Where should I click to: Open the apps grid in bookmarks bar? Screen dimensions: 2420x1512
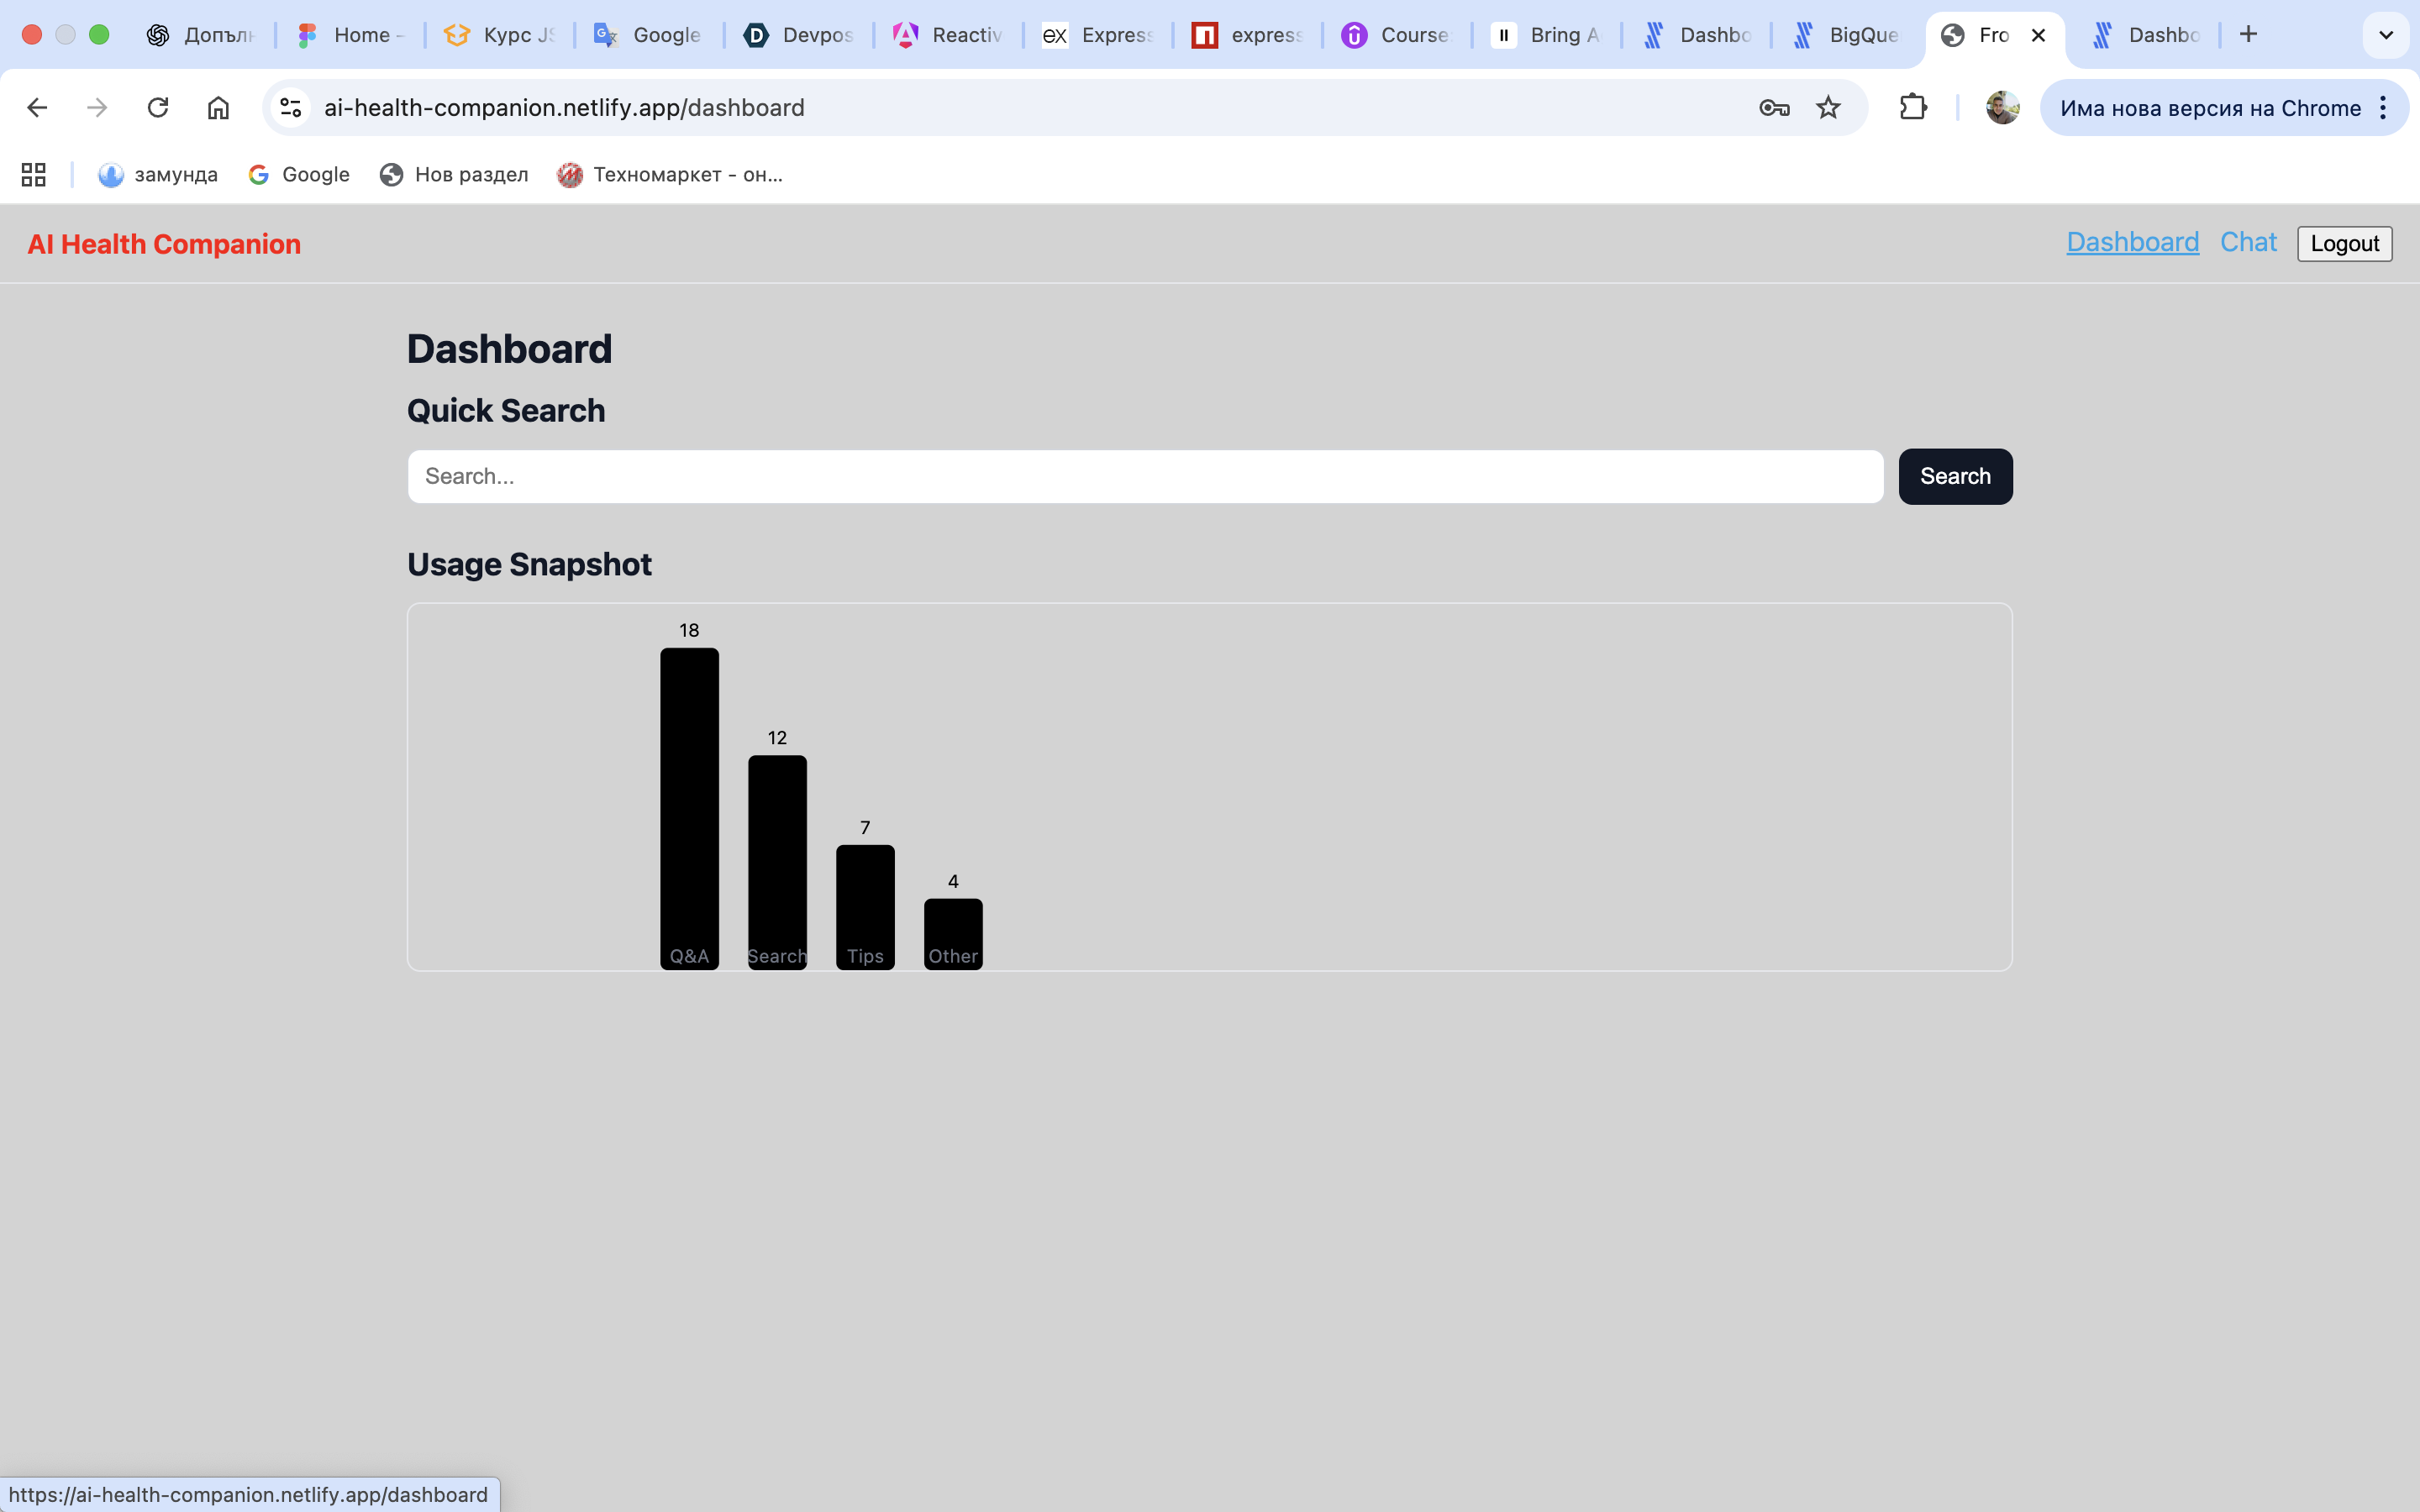tap(34, 174)
